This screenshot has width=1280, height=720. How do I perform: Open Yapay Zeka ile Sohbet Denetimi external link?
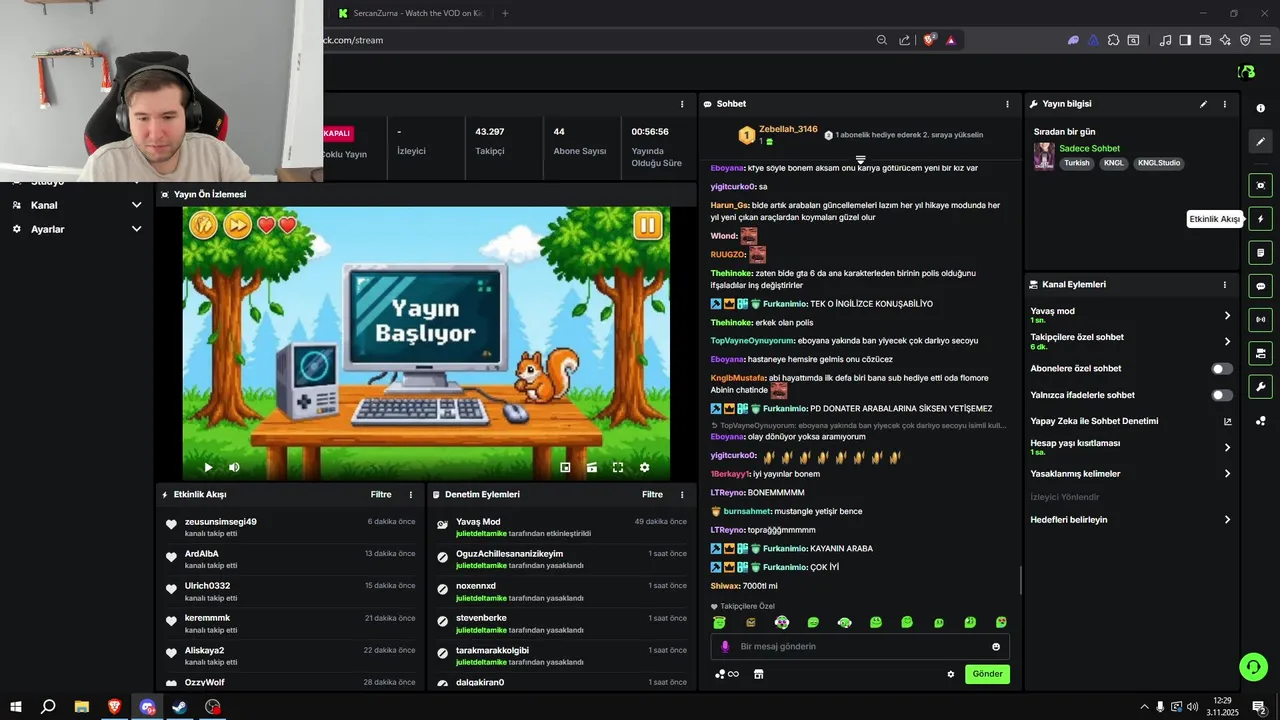(1227, 421)
